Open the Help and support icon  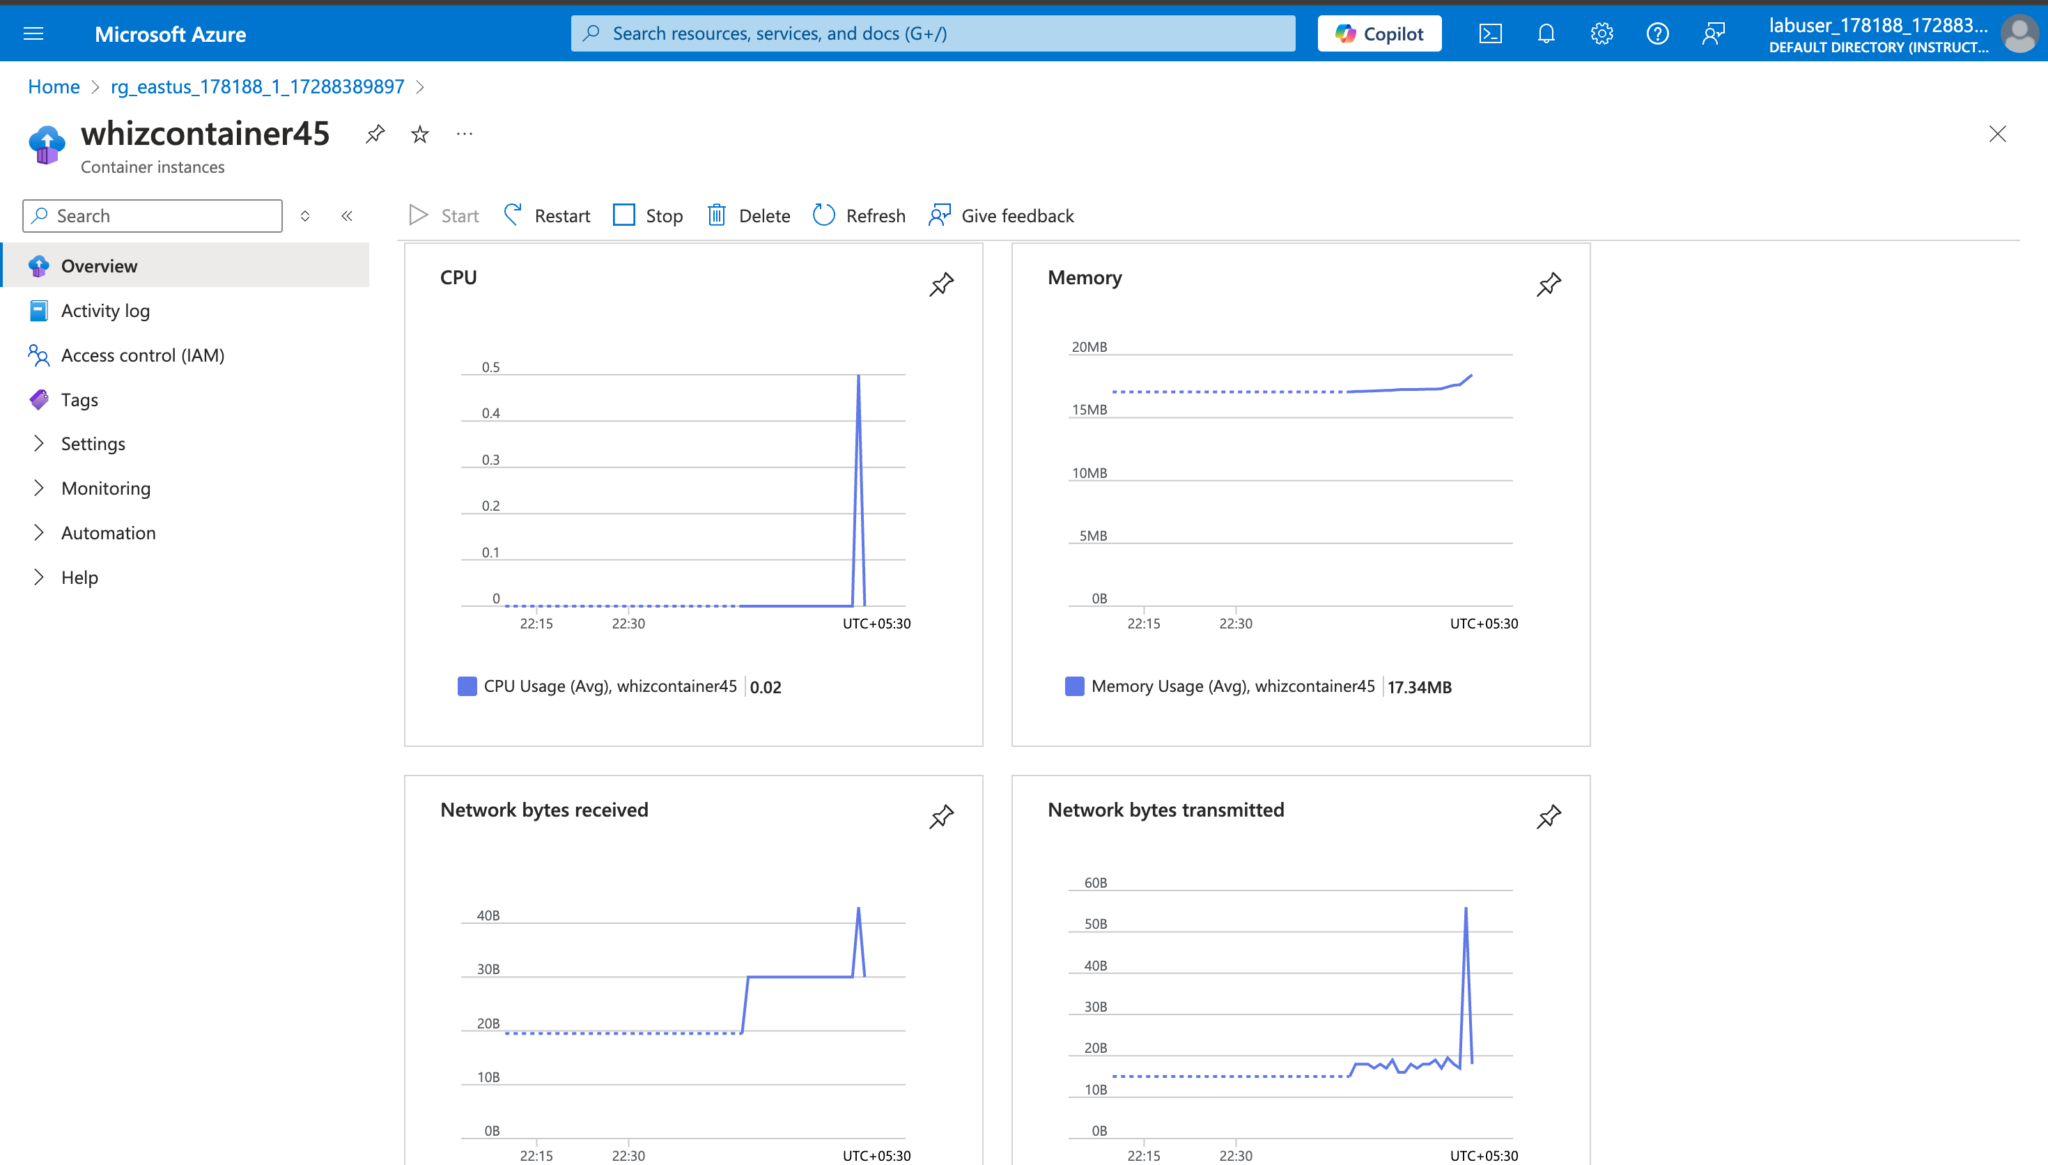1657,33
